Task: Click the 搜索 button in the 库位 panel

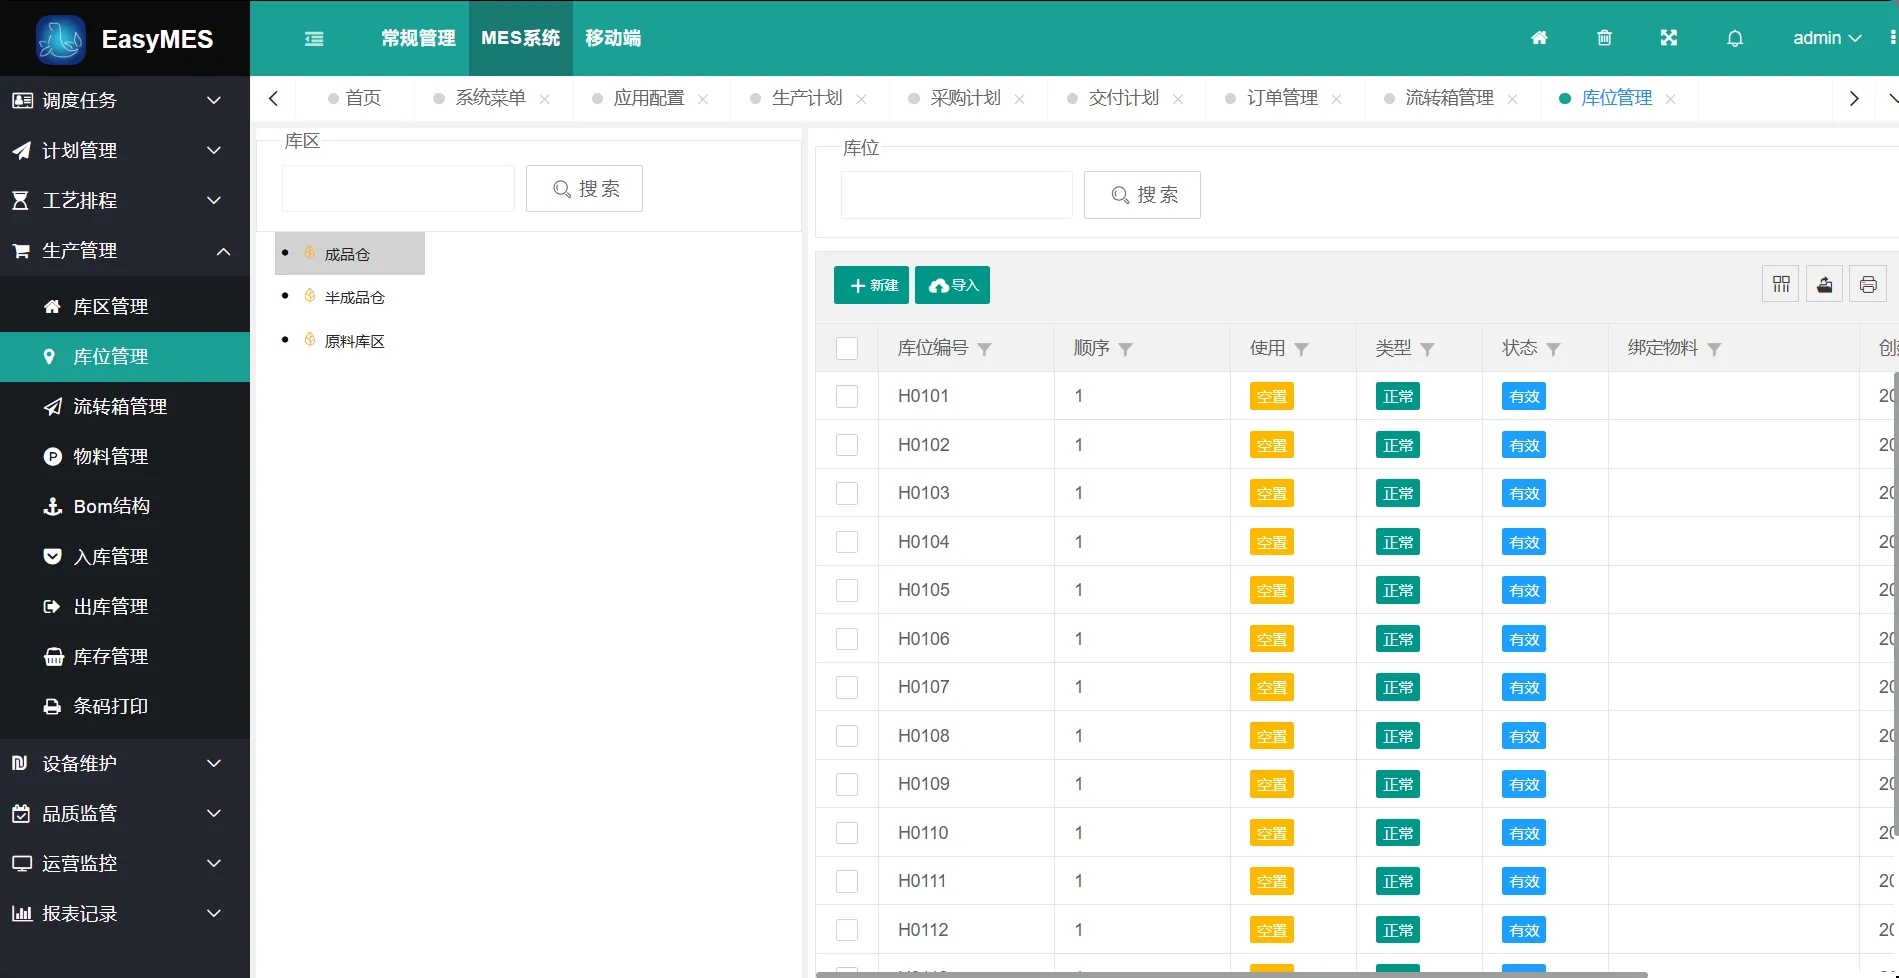Action: pyautogui.click(x=1142, y=194)
